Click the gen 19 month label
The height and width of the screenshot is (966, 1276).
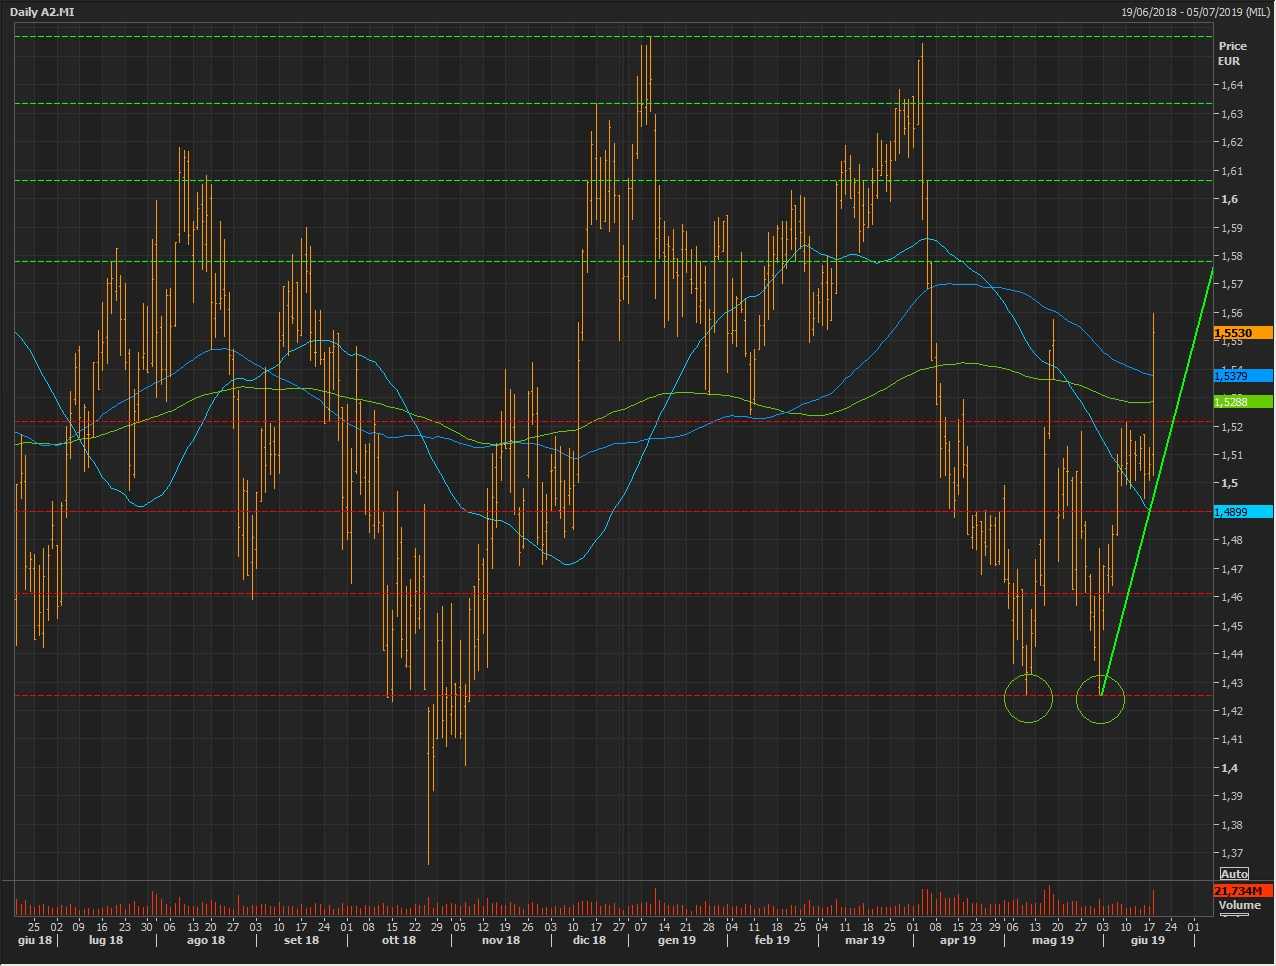676,940
